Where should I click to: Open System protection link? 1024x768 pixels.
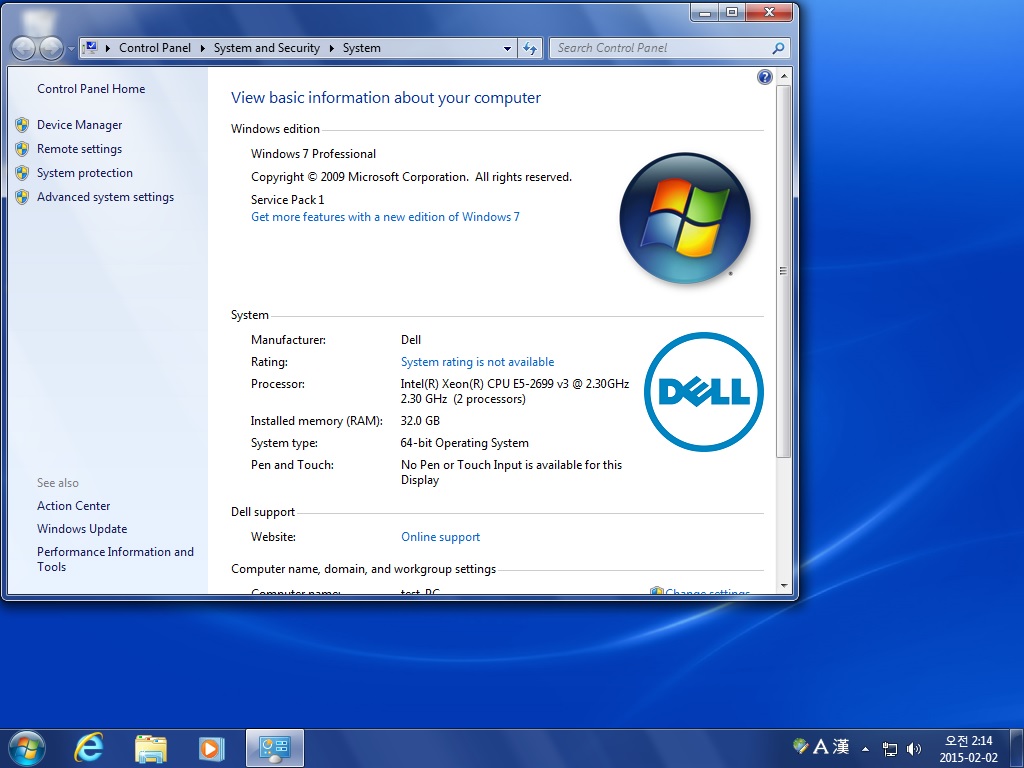84,173
